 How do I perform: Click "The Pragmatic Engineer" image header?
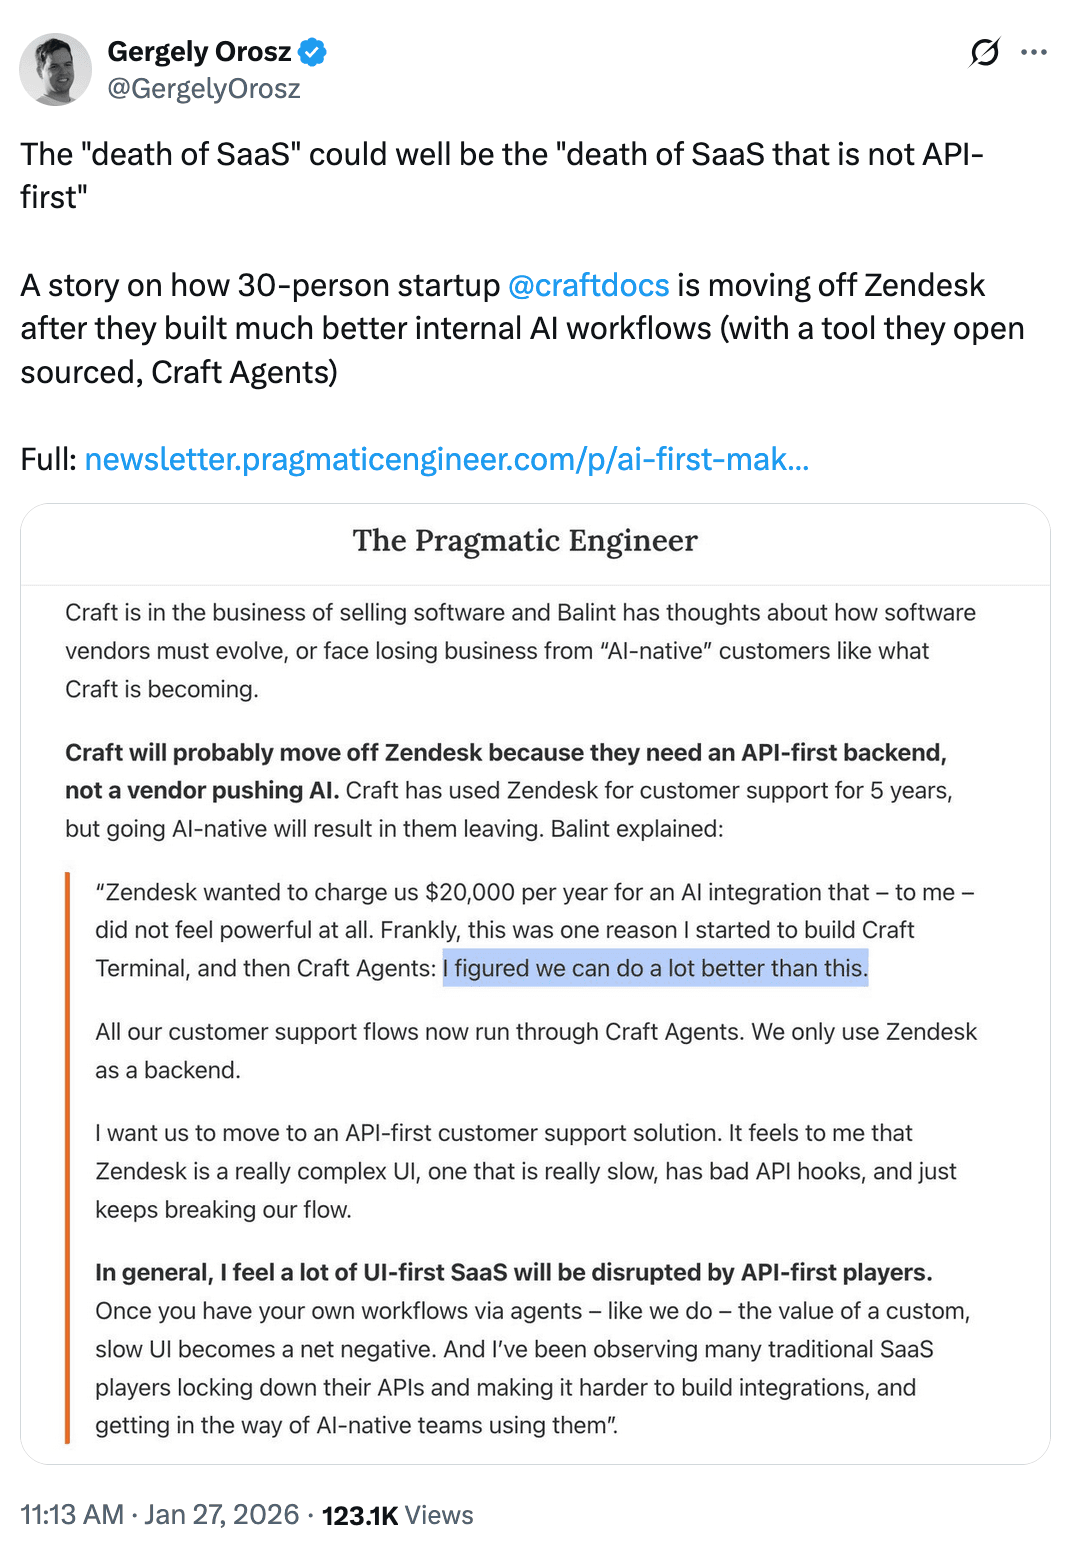click(x=525, y=541)
